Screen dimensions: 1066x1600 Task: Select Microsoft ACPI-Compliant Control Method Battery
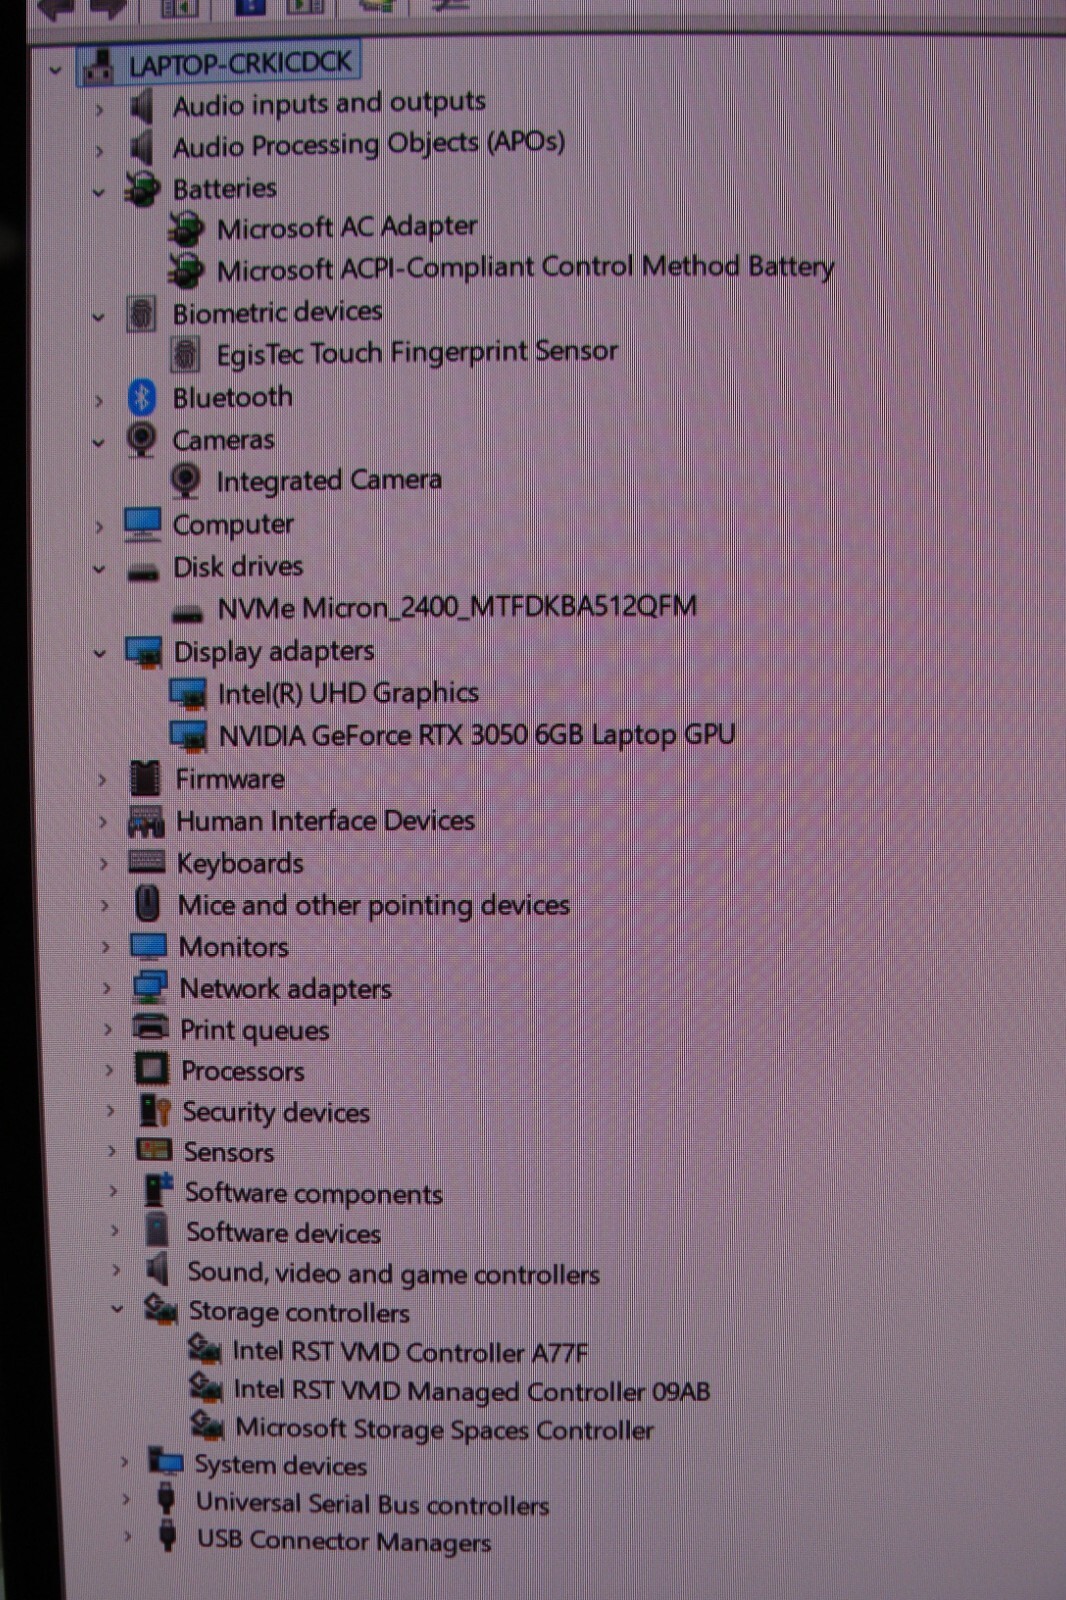525,268
